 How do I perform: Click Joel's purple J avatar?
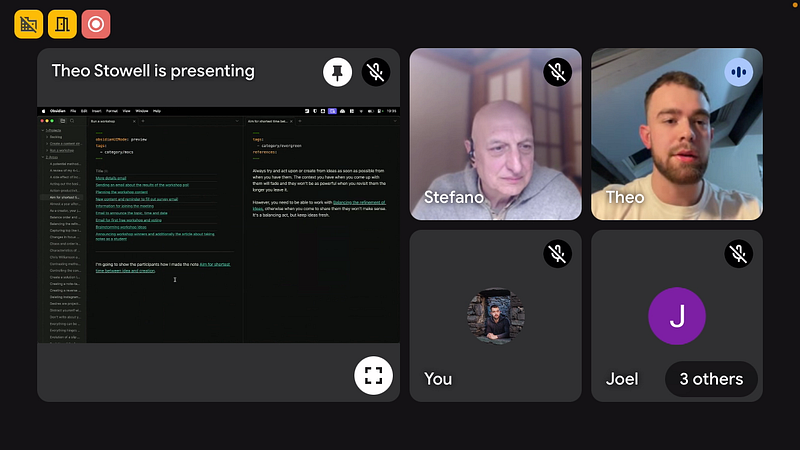pos(677,316)
